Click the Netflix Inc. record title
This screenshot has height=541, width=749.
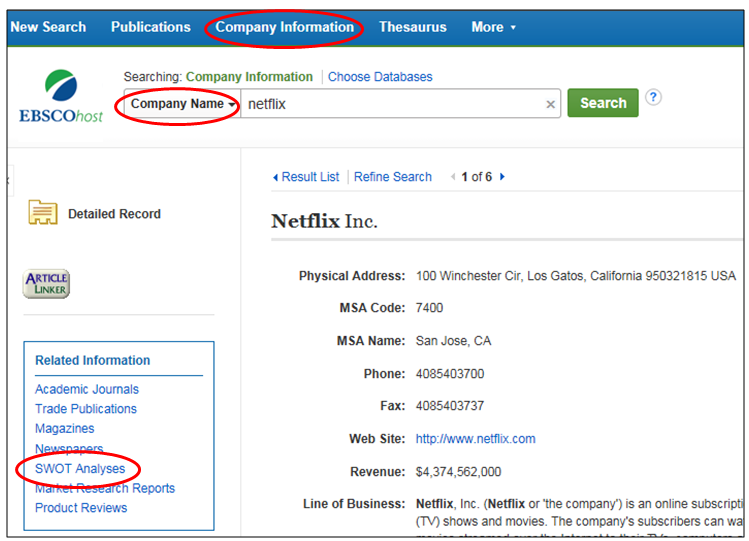point(324,221)
